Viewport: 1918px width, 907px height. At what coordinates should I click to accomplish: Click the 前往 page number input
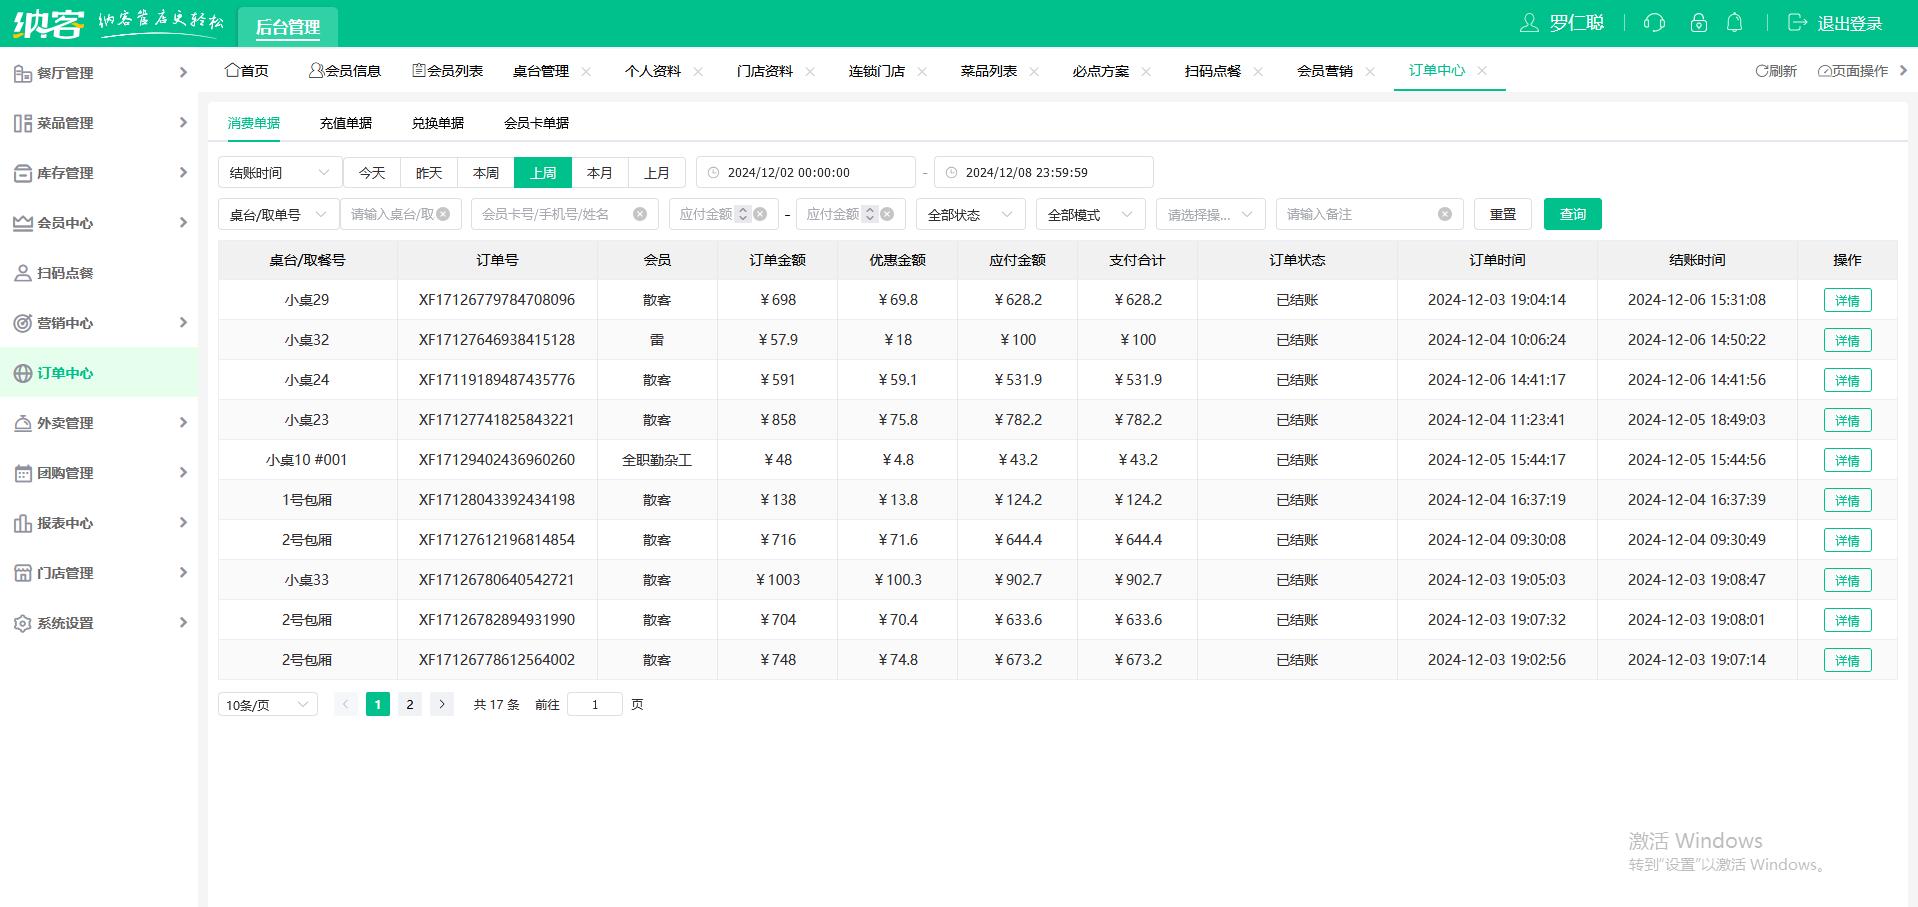point(595,704)
